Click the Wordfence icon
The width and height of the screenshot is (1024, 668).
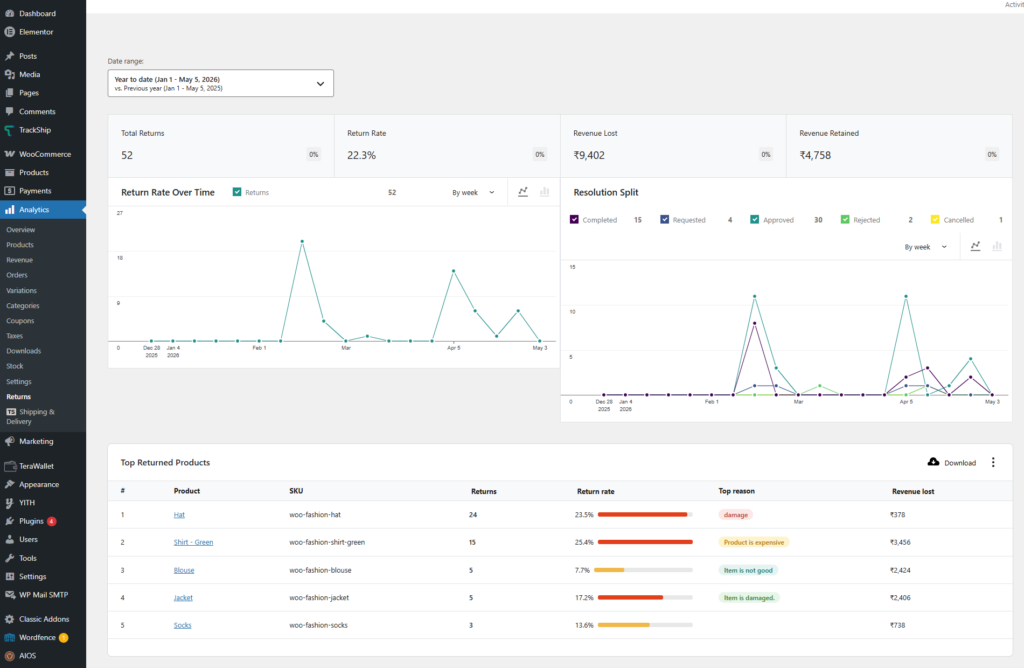pos(10,637)
